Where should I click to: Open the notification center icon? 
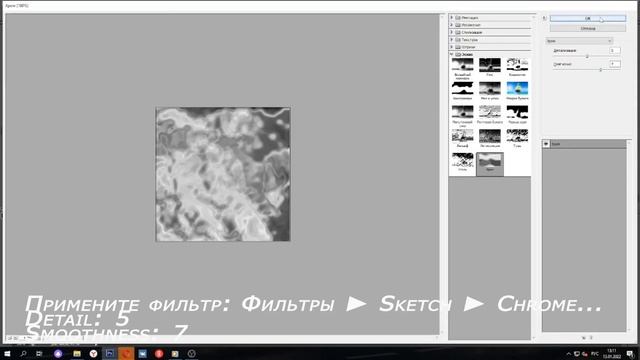pos(631,353)
